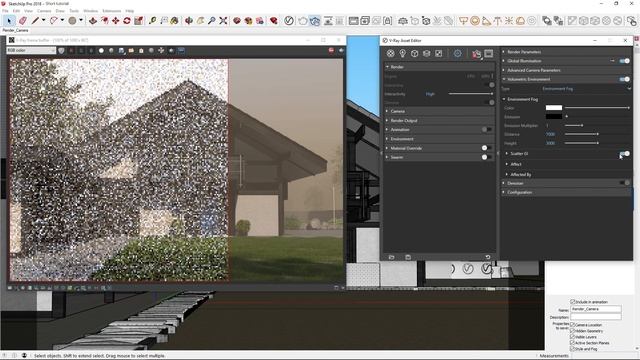Click render teapot in Asset Editor
This screenshot has width=640, height=360.
(476, 54)
